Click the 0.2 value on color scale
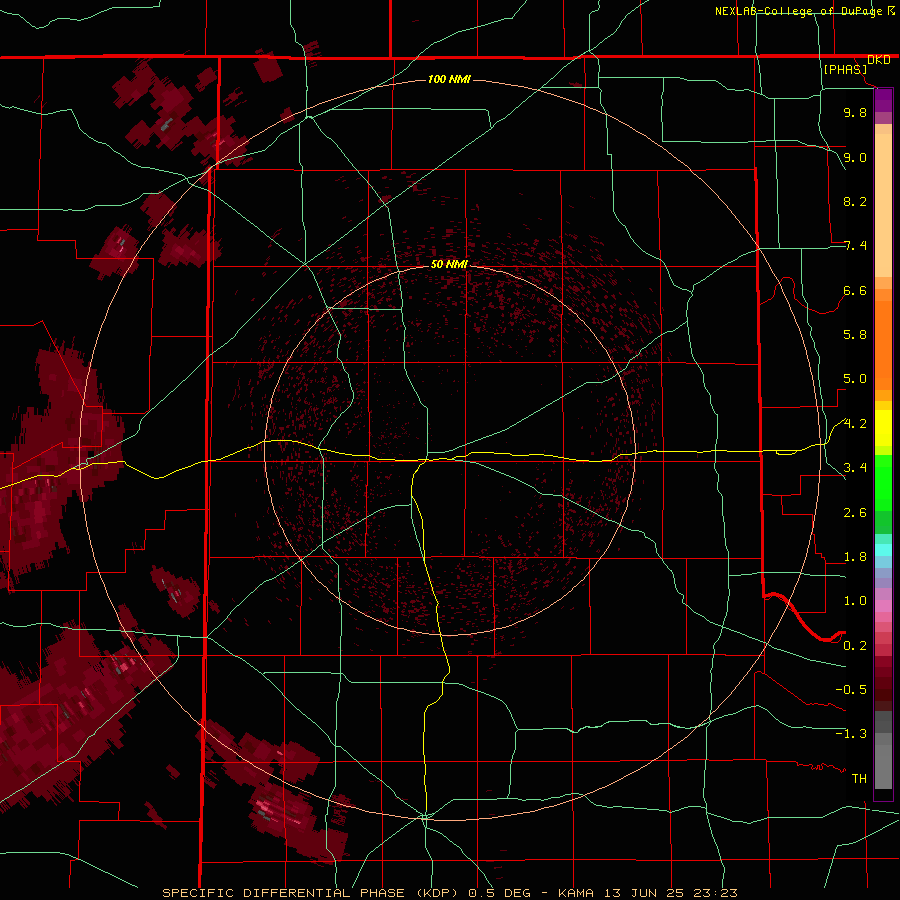Image resolution: width=900 pixels, height=900 pixels. [x=855, y=646]
